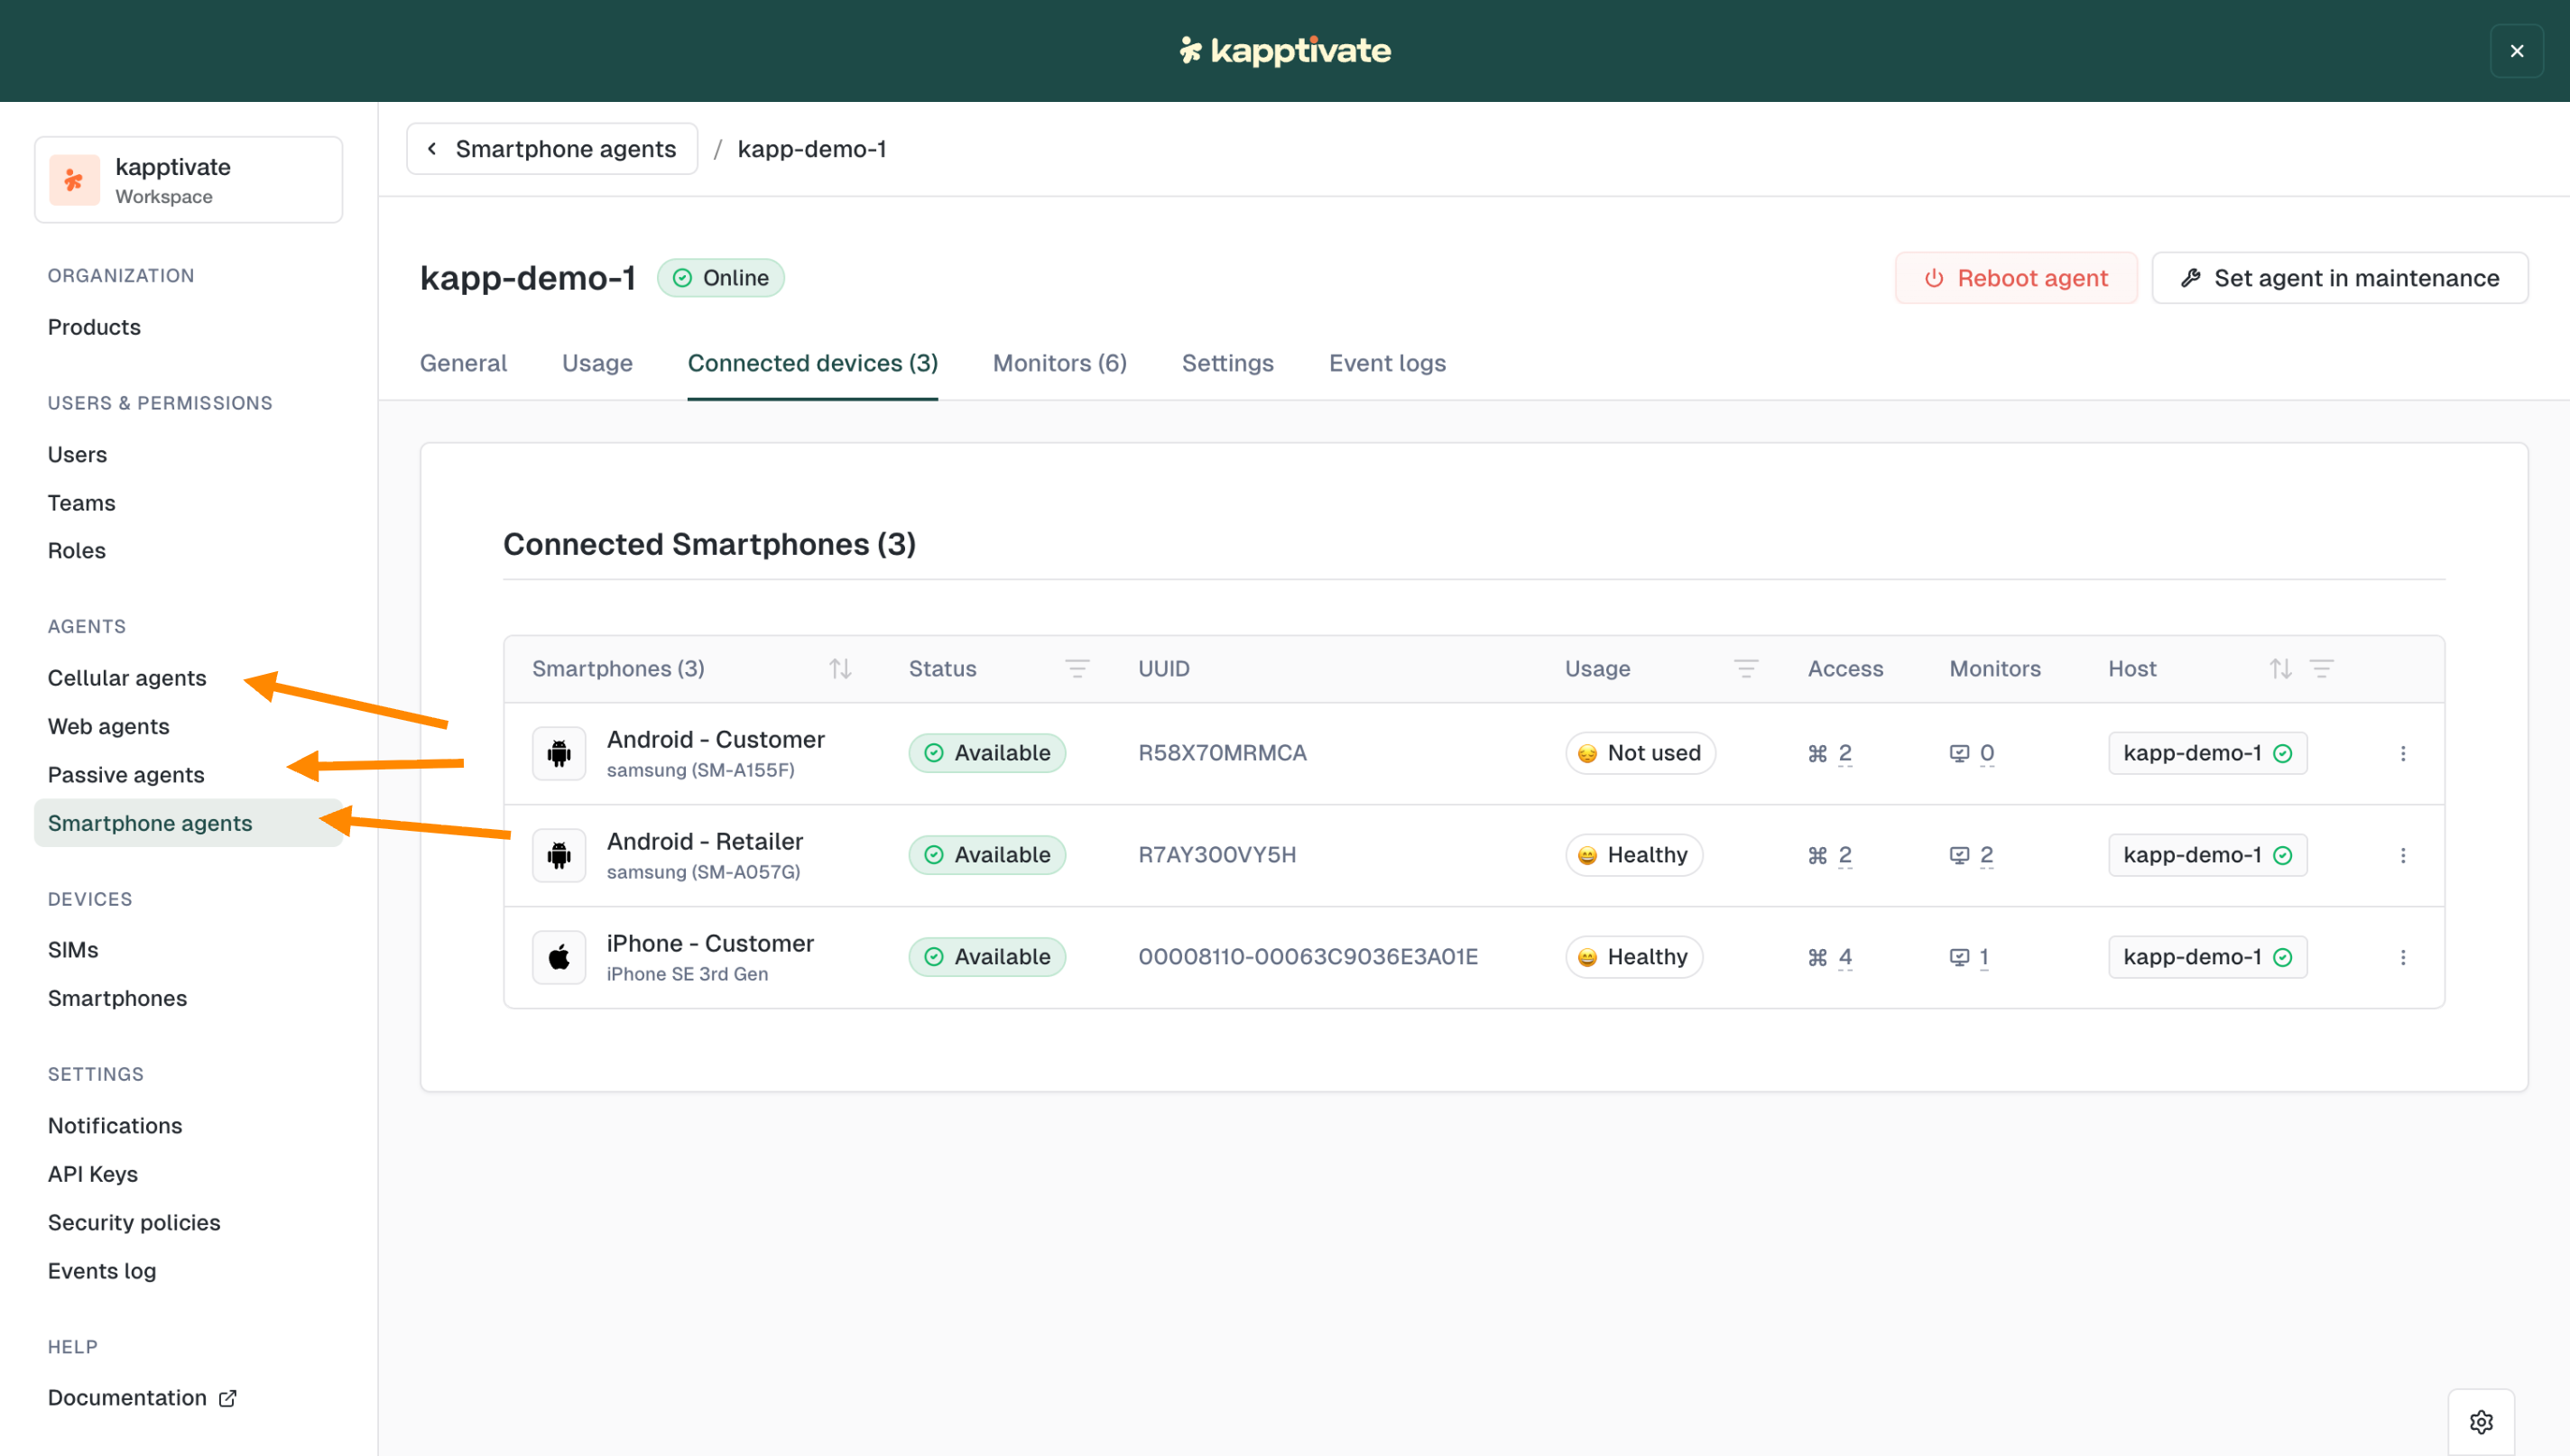The height and width of the screenshot is (1456, 2570).
Task: Open the three-dot menu for iPhone - Customer
Action: 2403,957
